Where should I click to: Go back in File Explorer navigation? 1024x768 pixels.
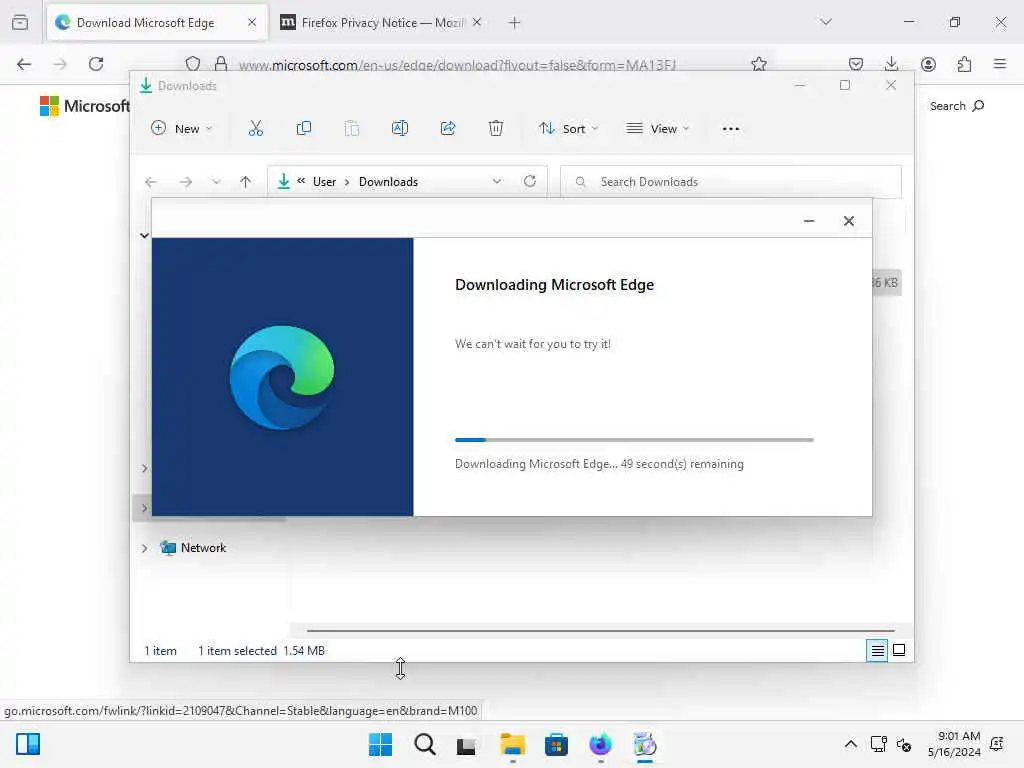[x=151, y=182]
